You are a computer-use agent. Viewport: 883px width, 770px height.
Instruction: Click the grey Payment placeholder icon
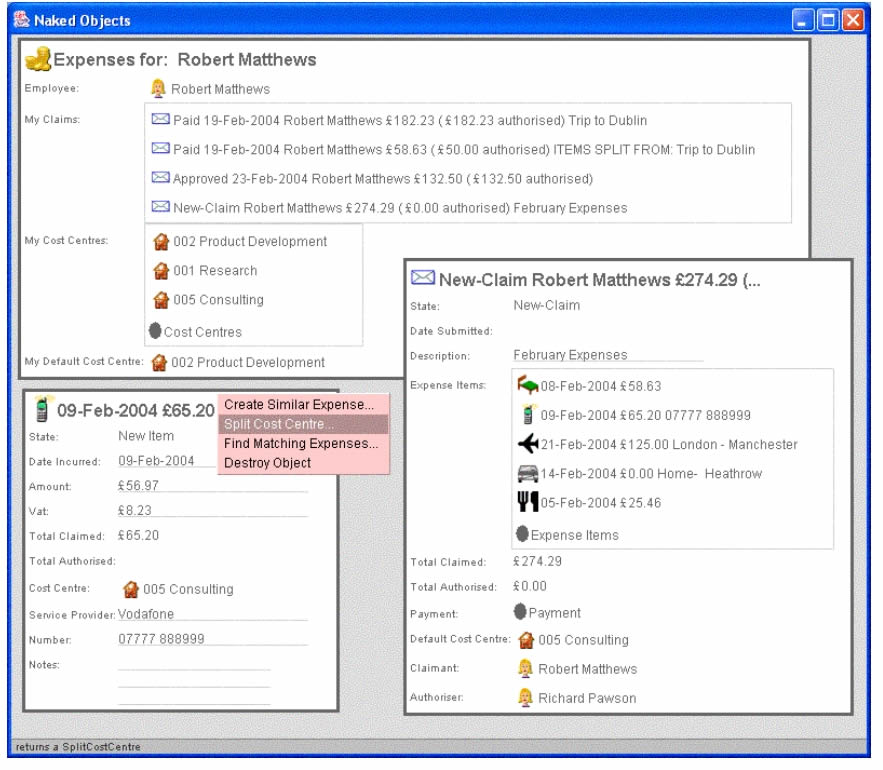[x=520, y=612]
